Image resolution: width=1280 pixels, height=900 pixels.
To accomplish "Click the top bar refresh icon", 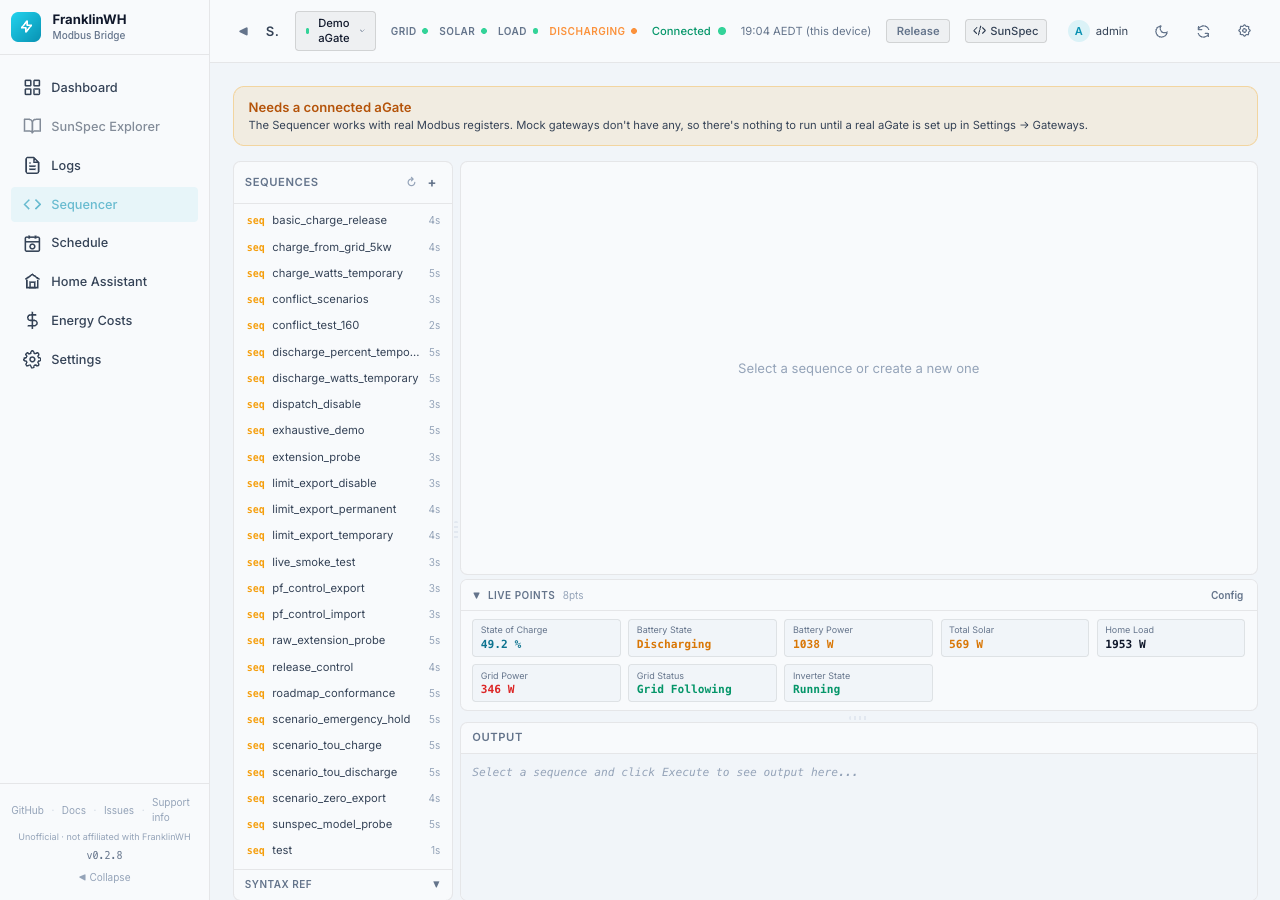I will tap(1203, 31).
